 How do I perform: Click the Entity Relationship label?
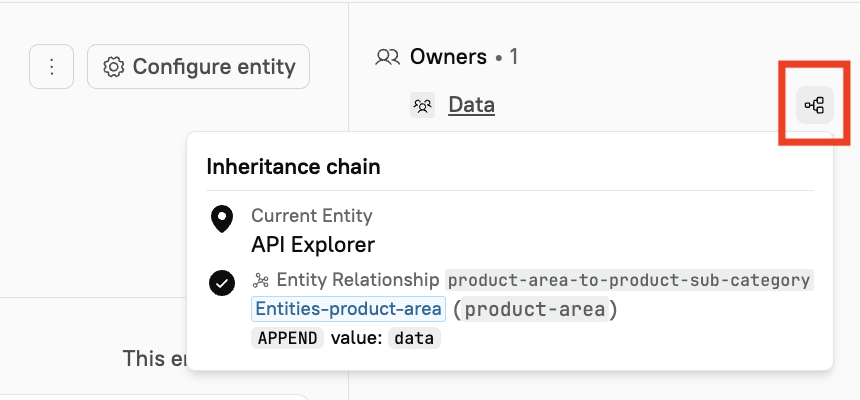(358, 280)
